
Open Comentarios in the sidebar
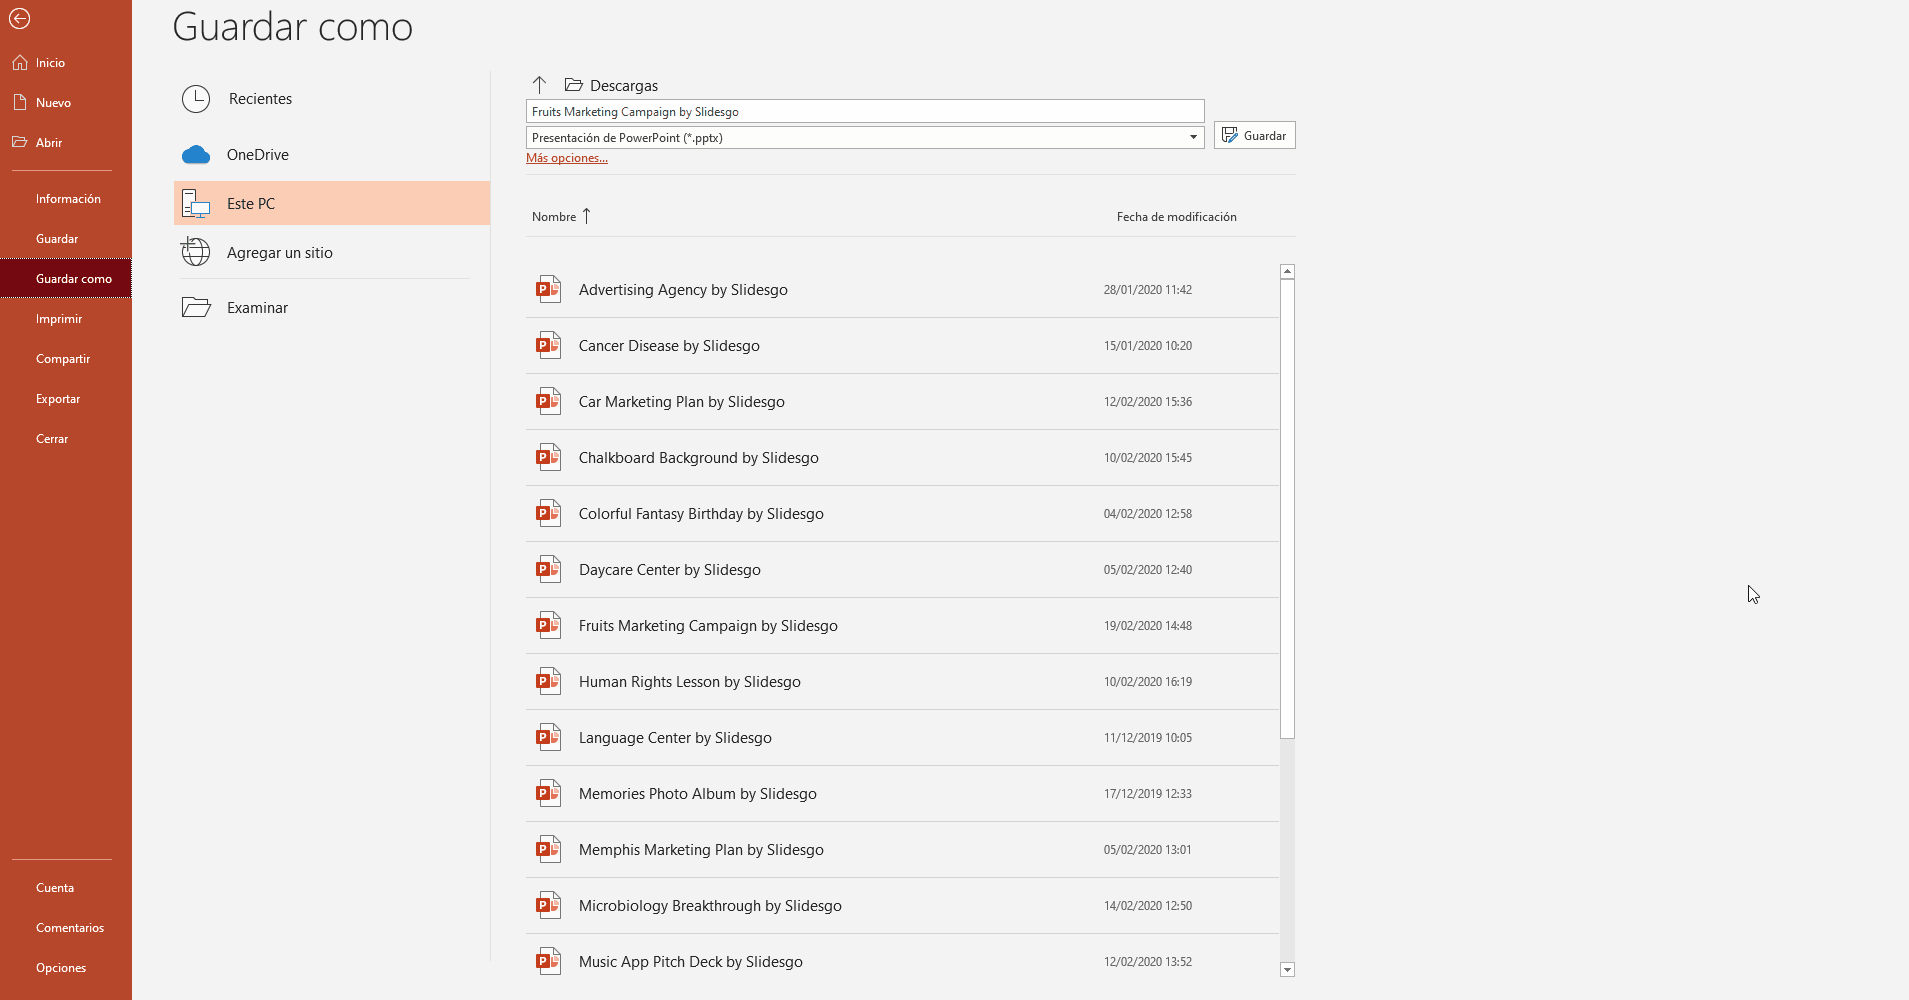coord(66,928)
